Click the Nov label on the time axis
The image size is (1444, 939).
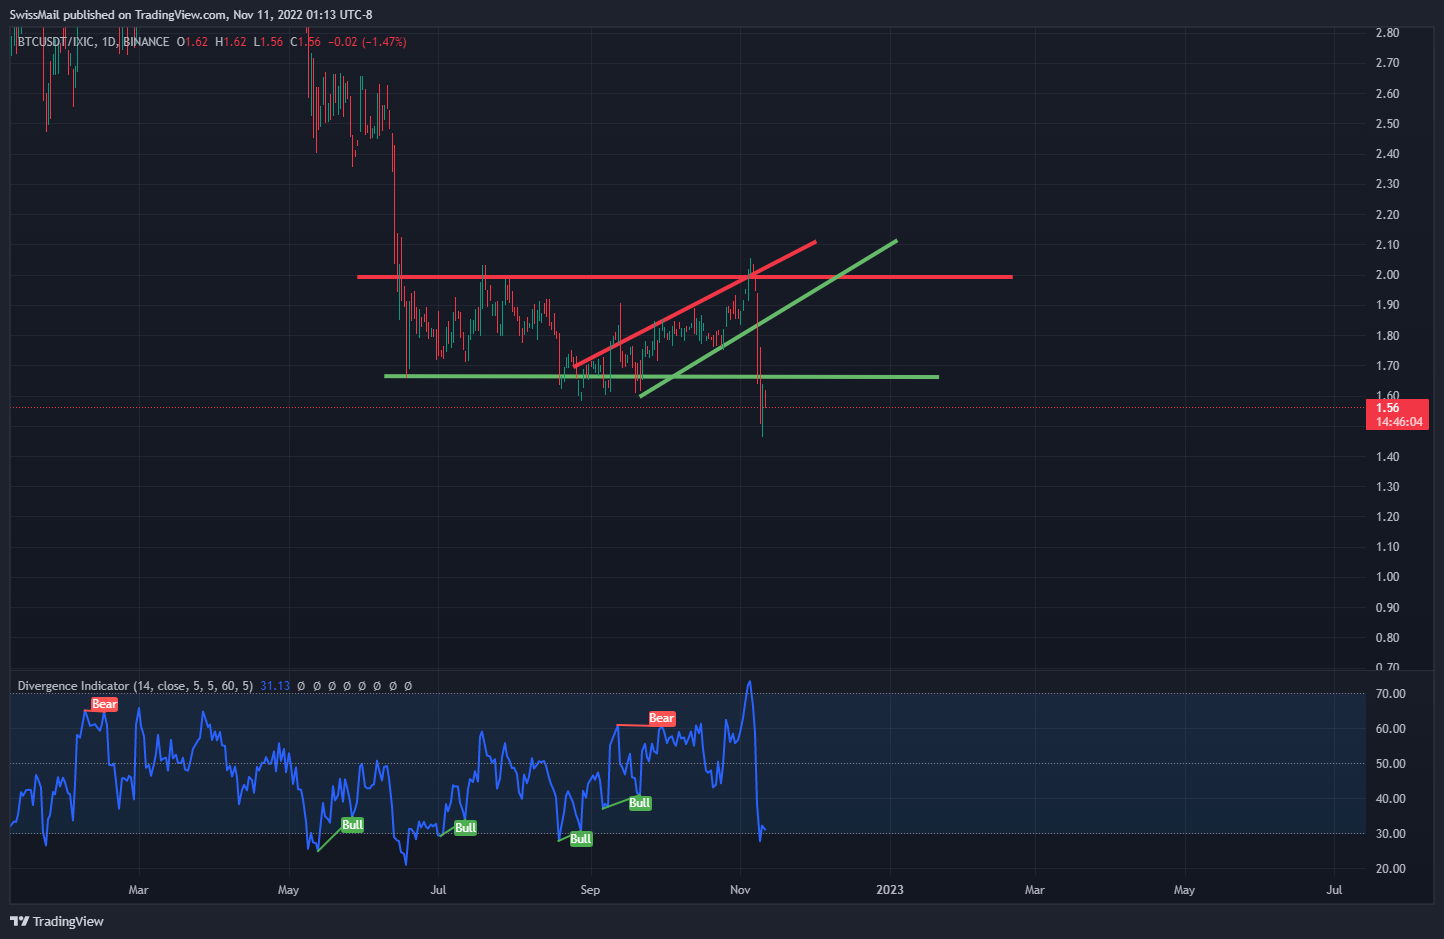[x=740, y=890]
